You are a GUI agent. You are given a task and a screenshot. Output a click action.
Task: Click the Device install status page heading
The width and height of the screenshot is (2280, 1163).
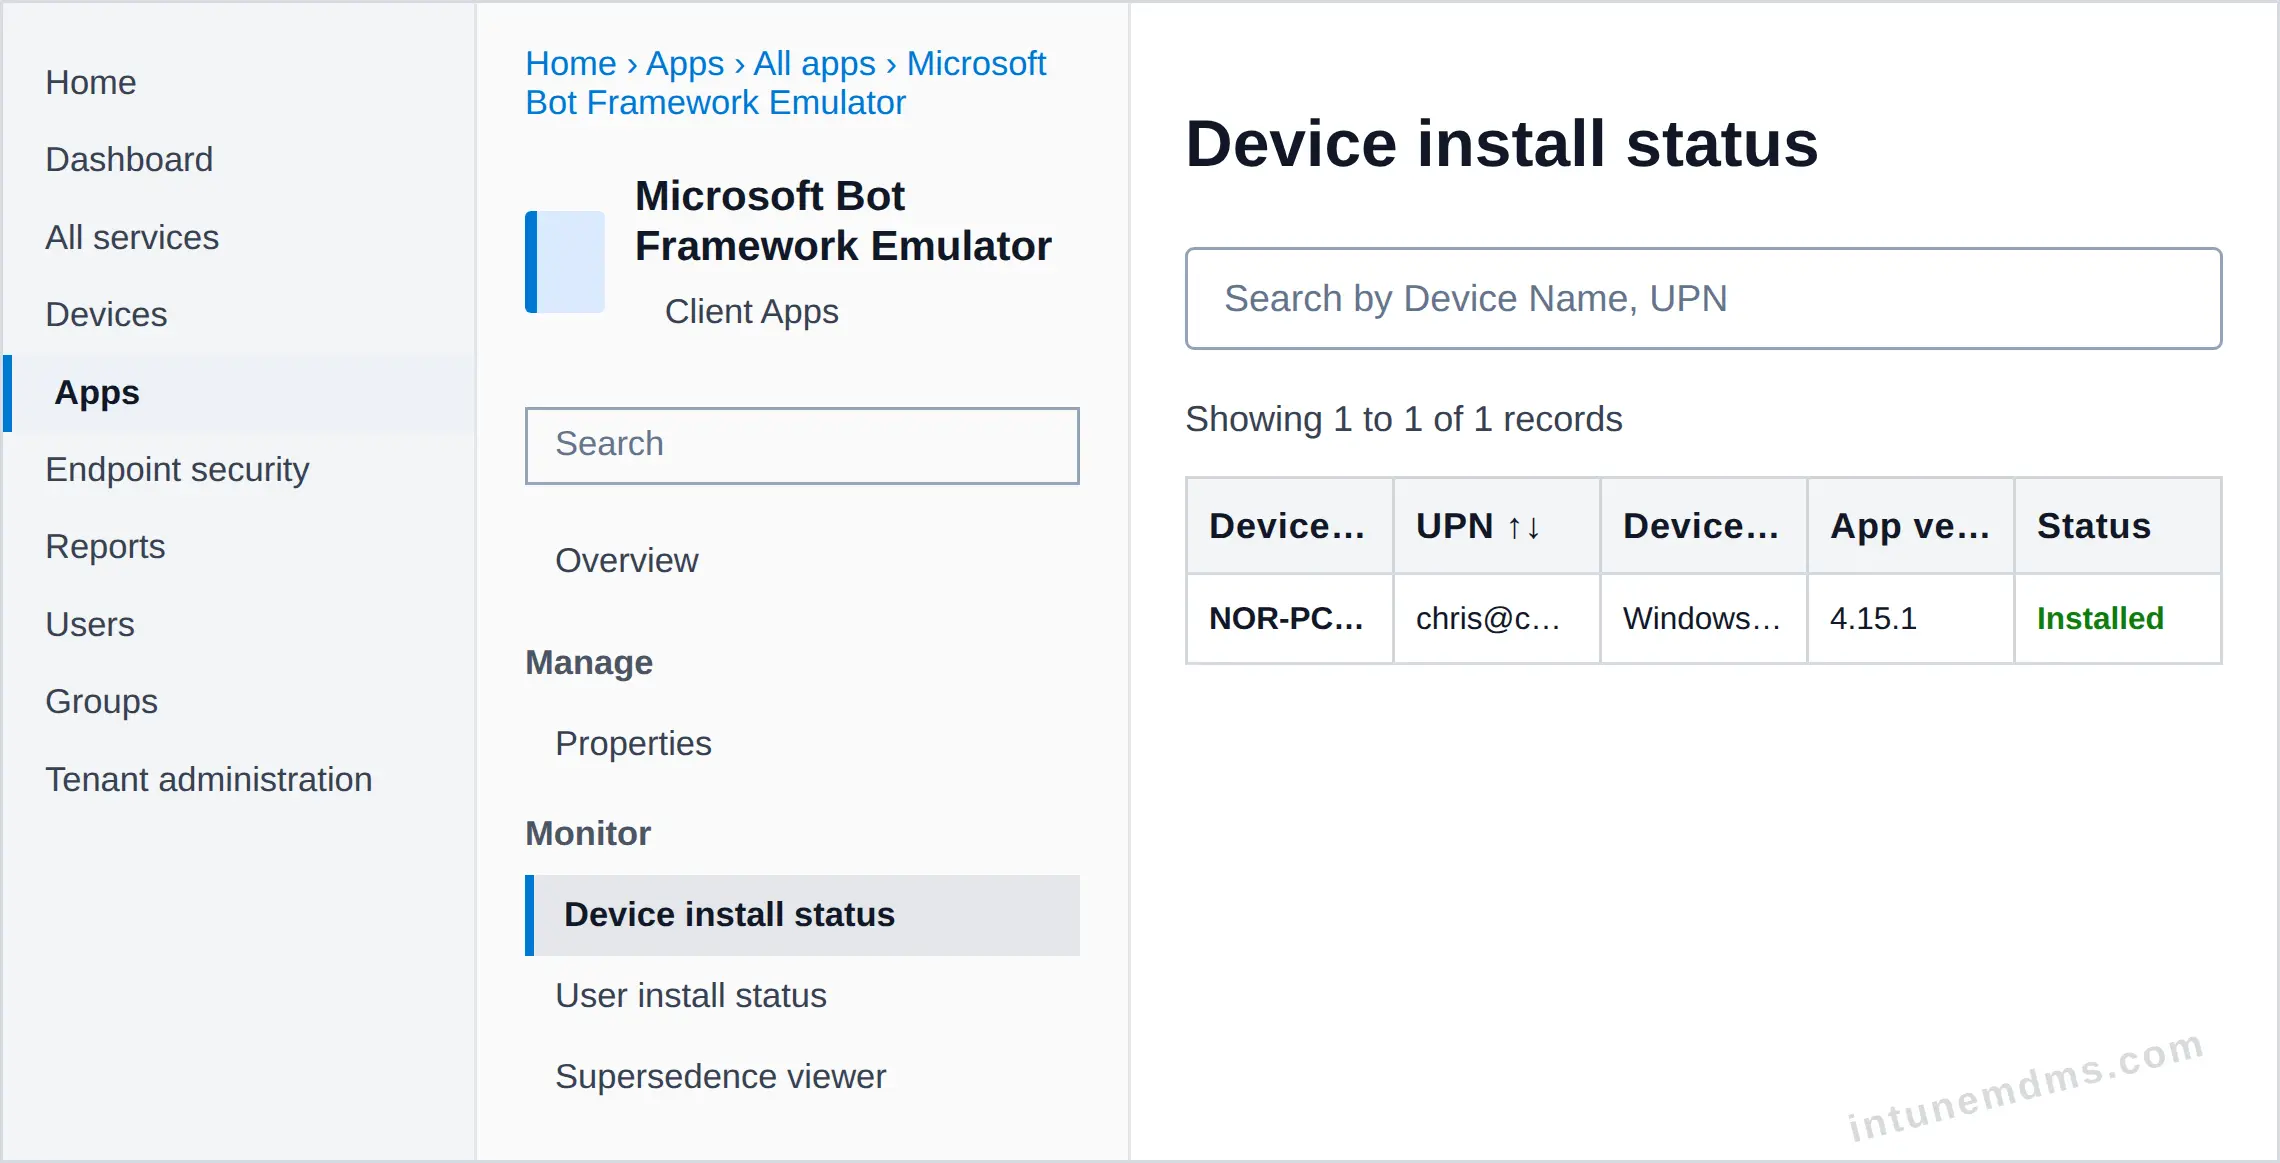pos(1501,143)
